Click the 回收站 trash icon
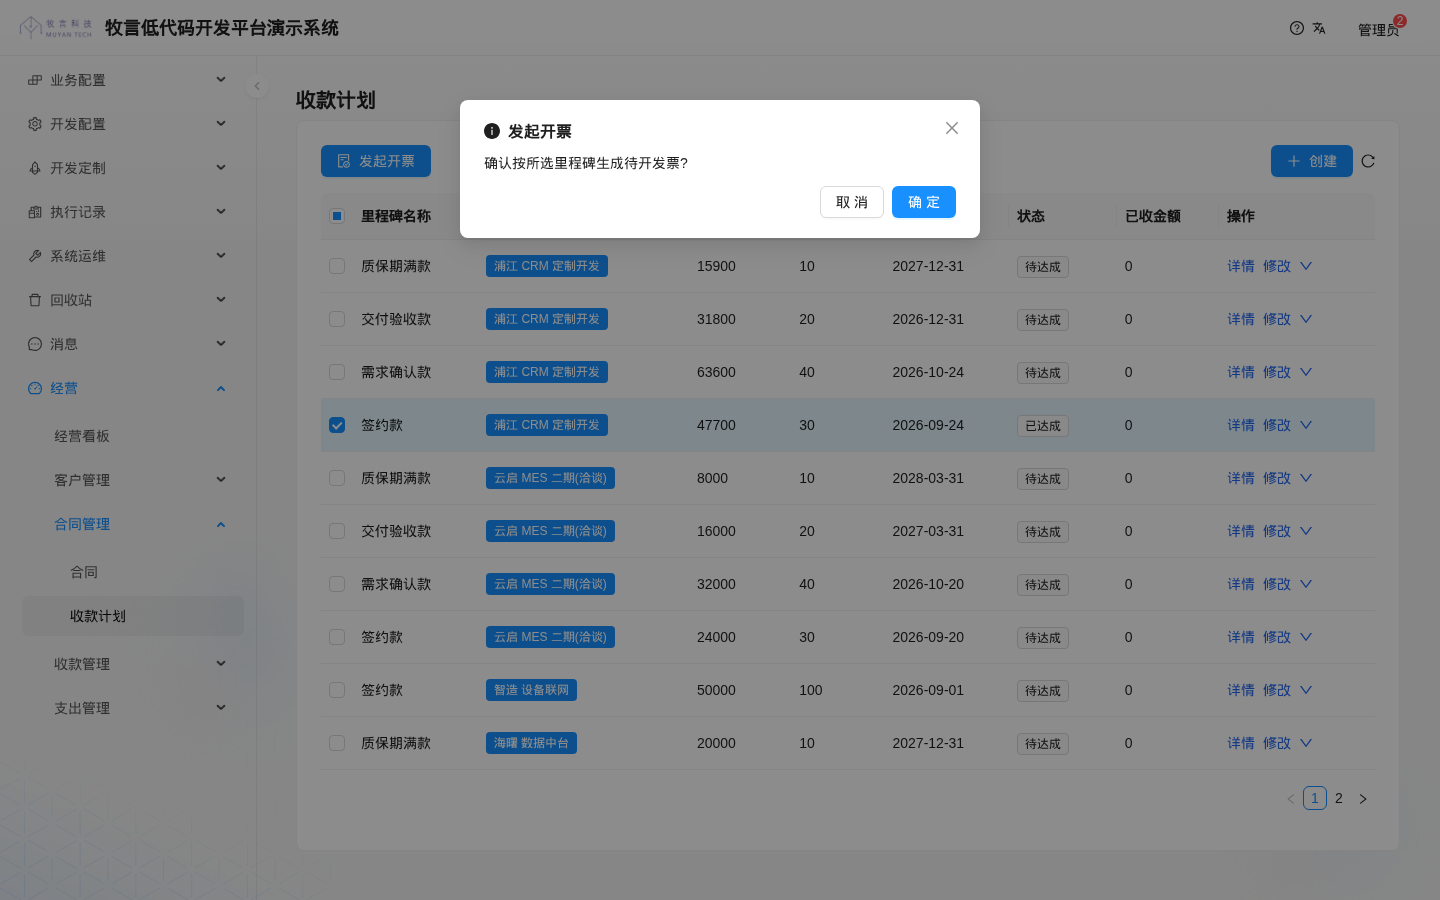Image resolution: width=1440 pixels, height=900 pixels. [x=35, y=300]
